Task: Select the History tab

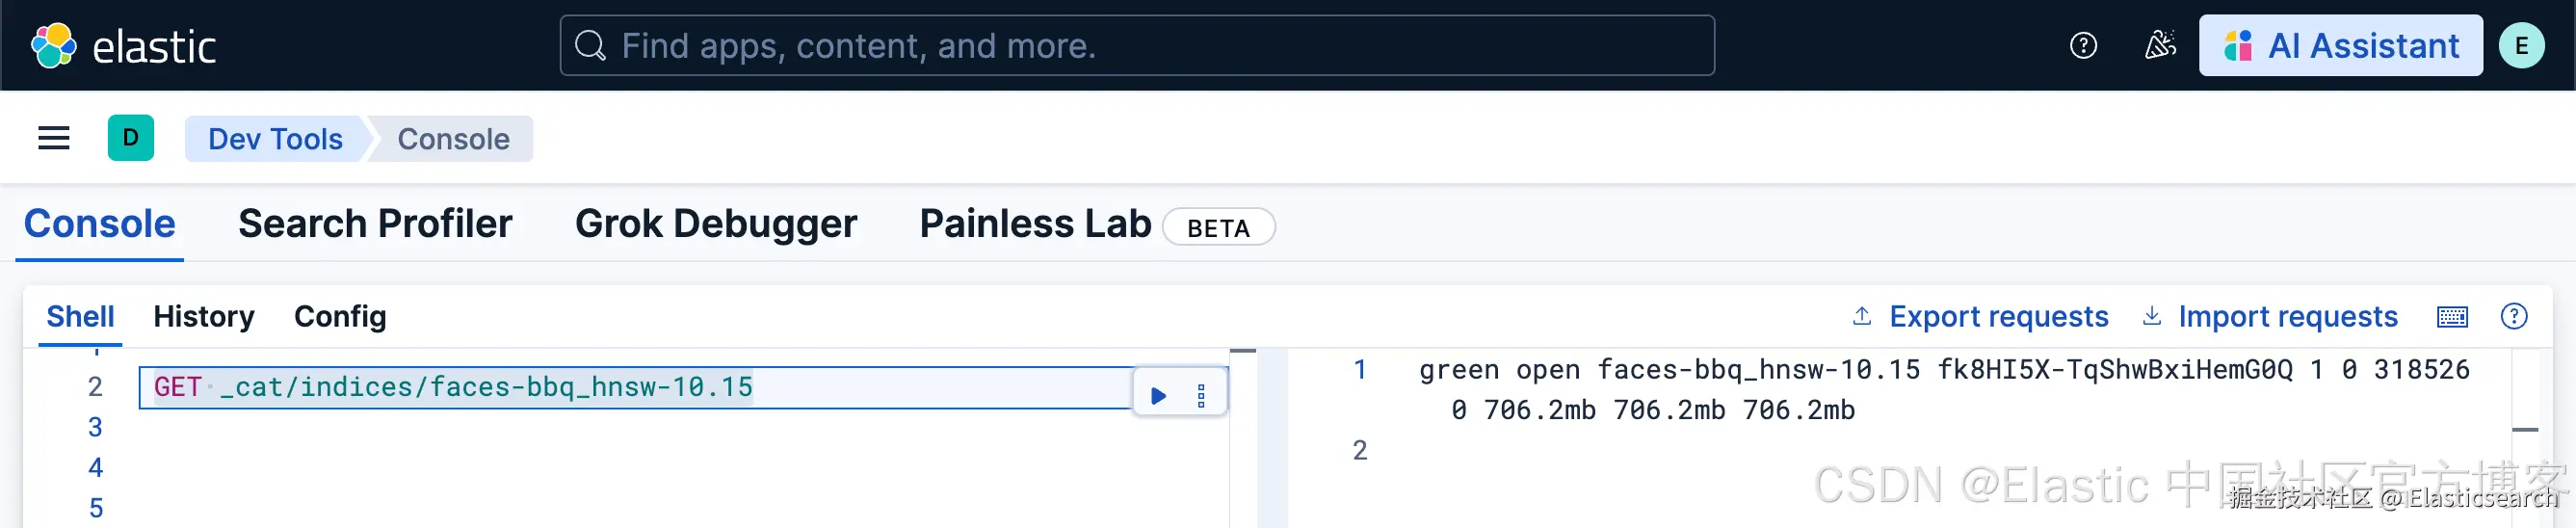Action: [204, 317]
